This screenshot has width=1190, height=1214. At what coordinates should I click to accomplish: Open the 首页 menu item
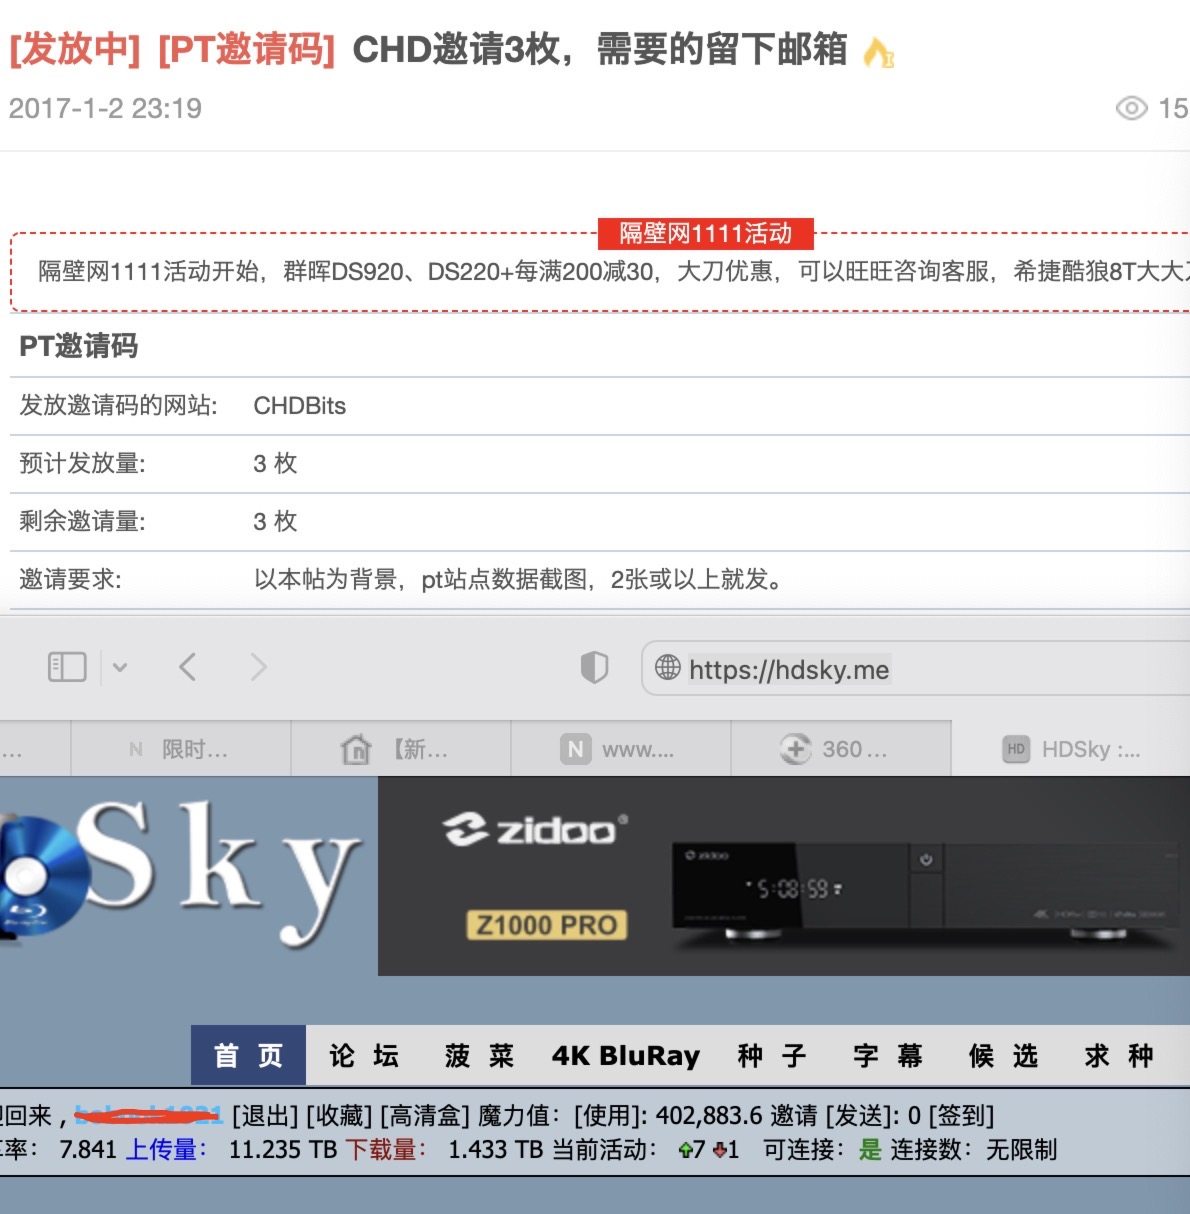[x=248, y=1056]
